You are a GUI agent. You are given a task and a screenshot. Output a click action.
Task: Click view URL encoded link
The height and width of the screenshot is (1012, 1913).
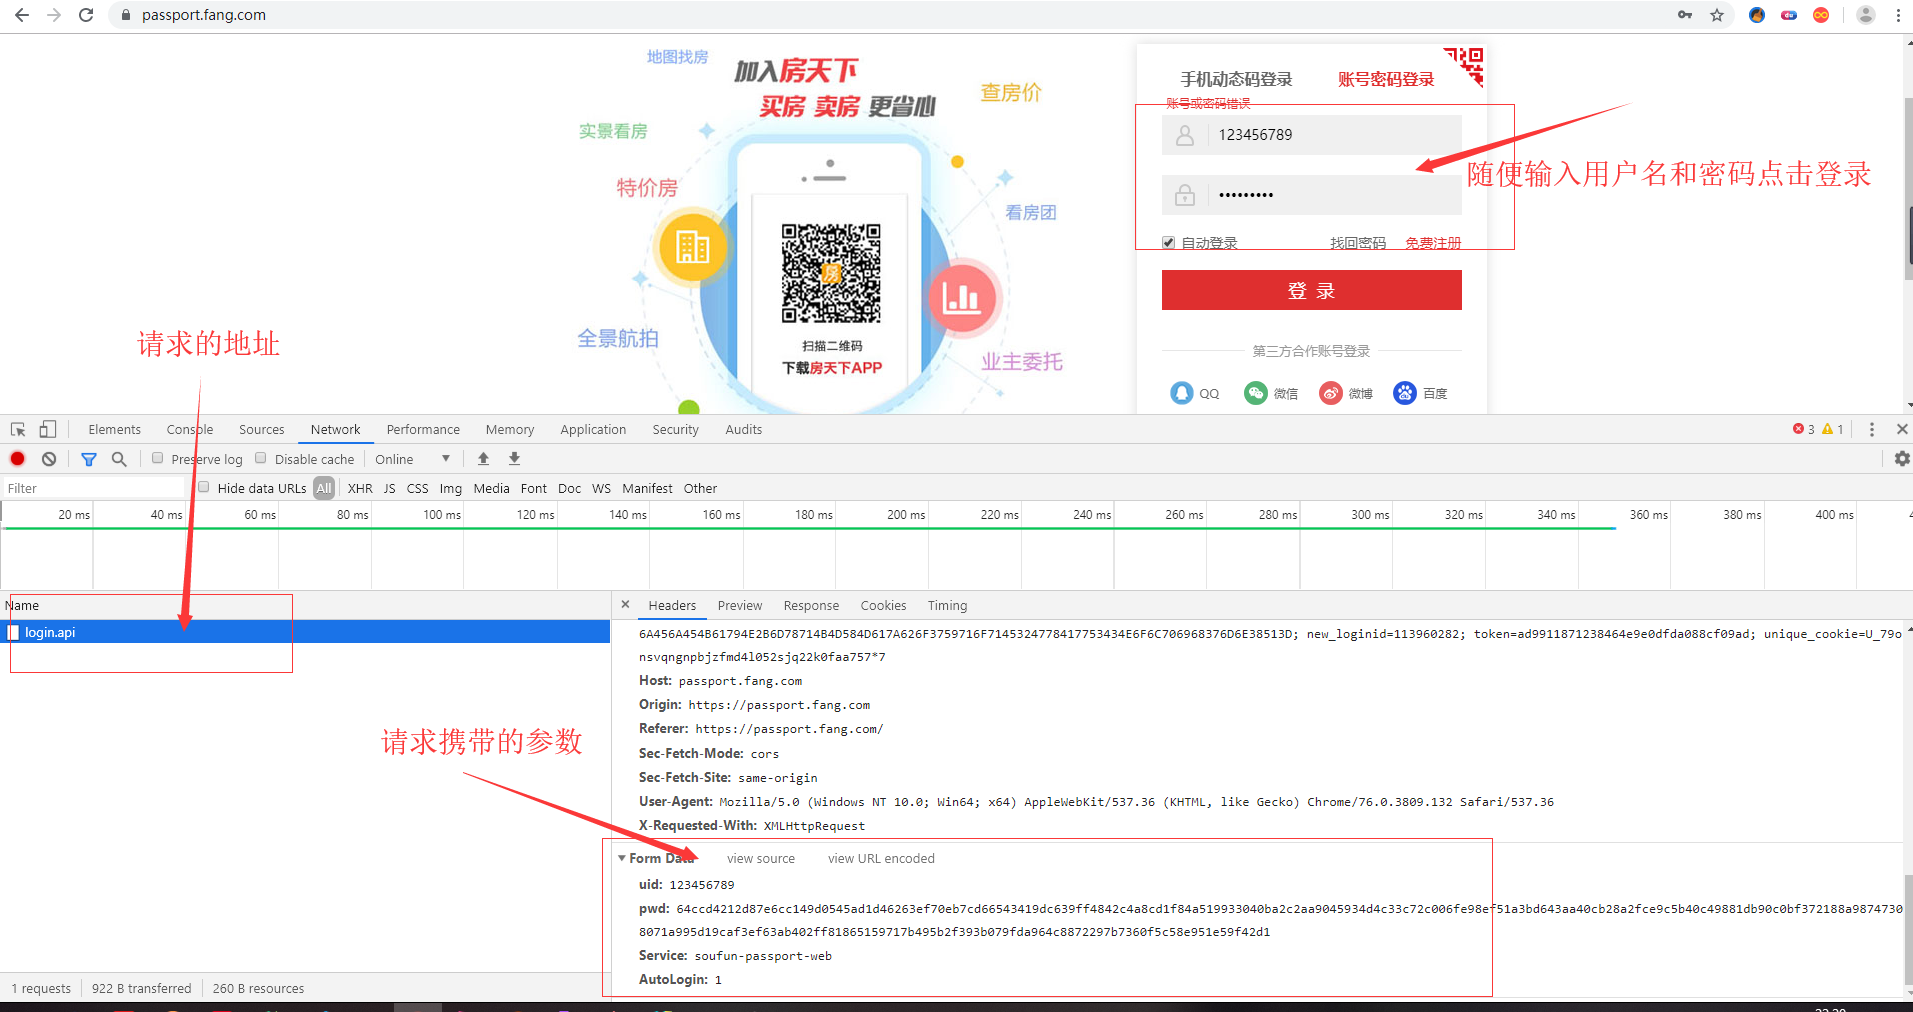click(881, 858)
